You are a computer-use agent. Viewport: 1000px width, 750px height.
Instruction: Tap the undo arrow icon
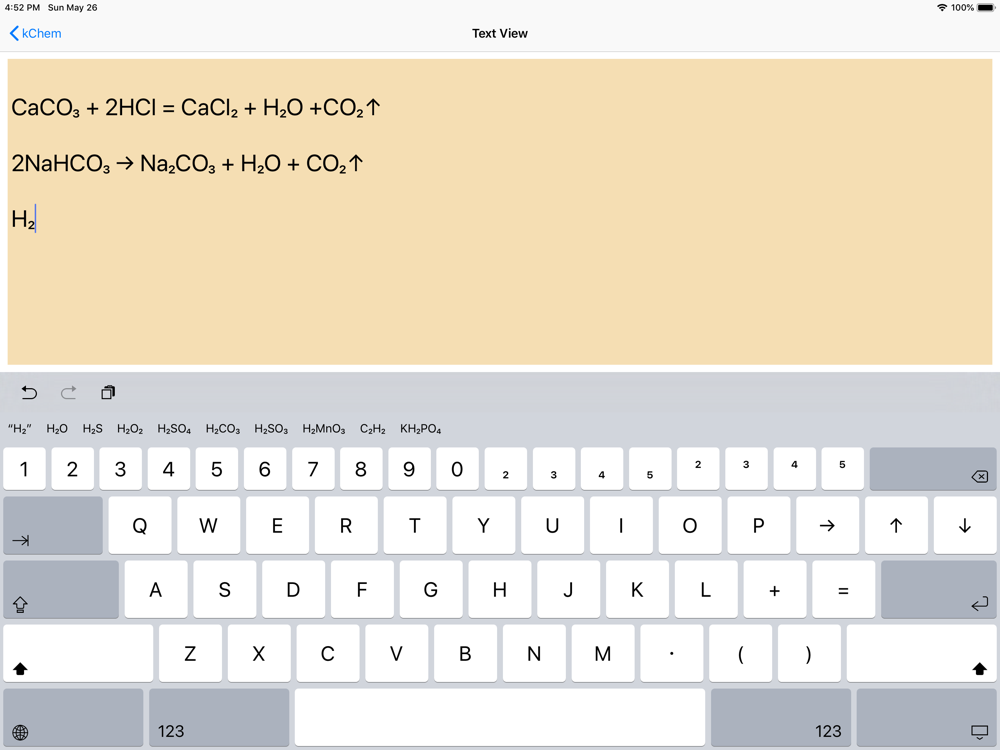[x=29, y=392]
